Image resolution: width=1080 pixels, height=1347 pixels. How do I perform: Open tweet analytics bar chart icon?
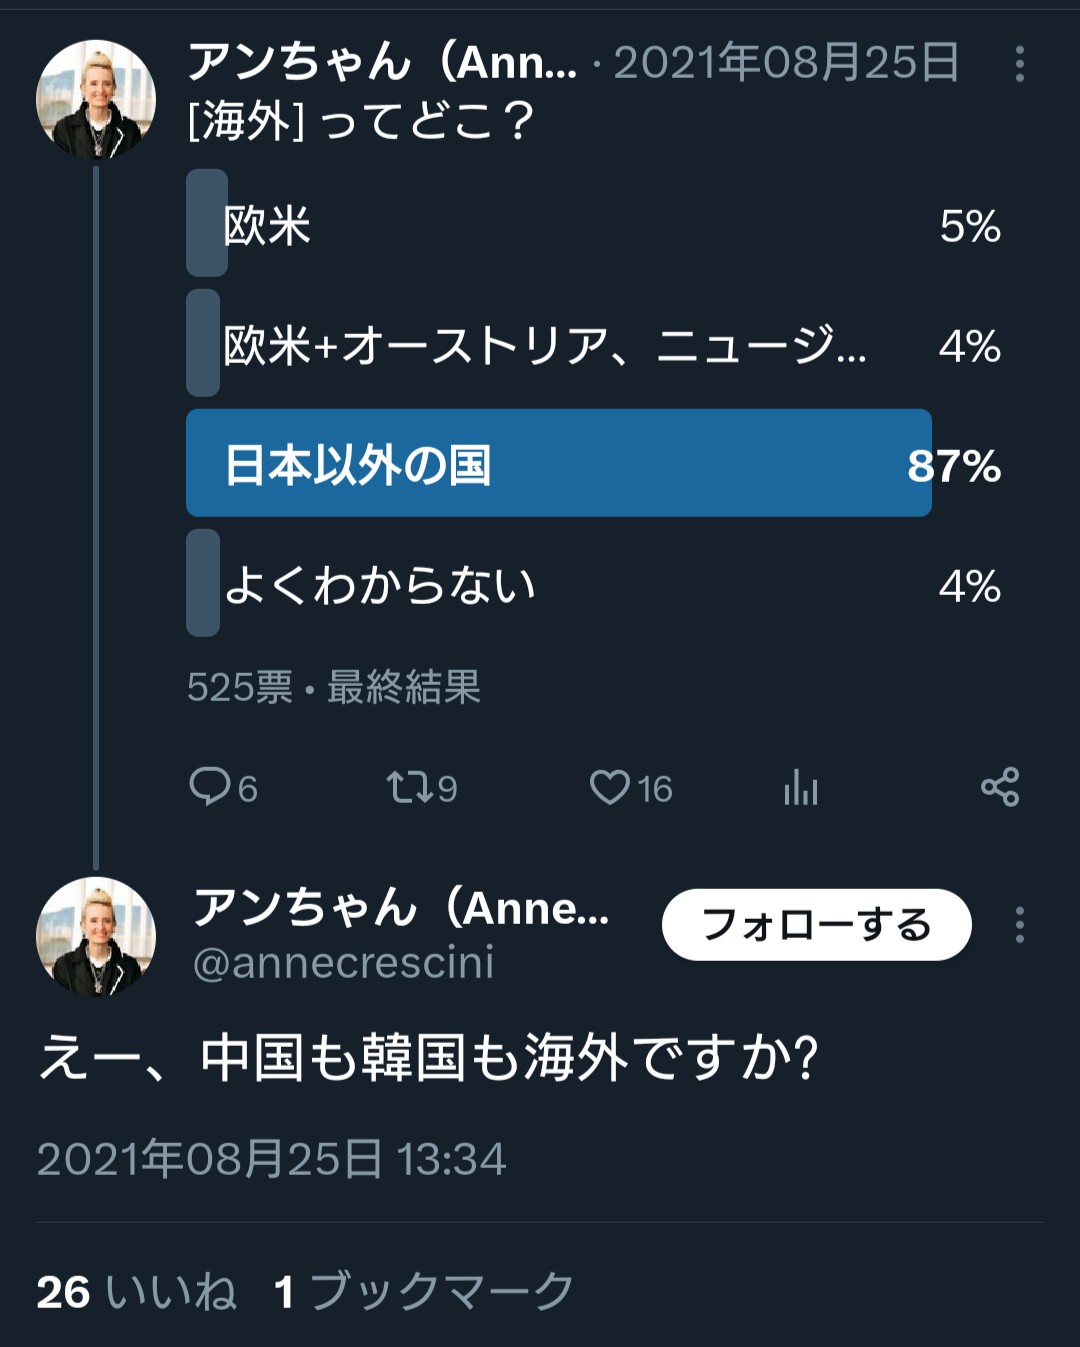tap(801, 787)
